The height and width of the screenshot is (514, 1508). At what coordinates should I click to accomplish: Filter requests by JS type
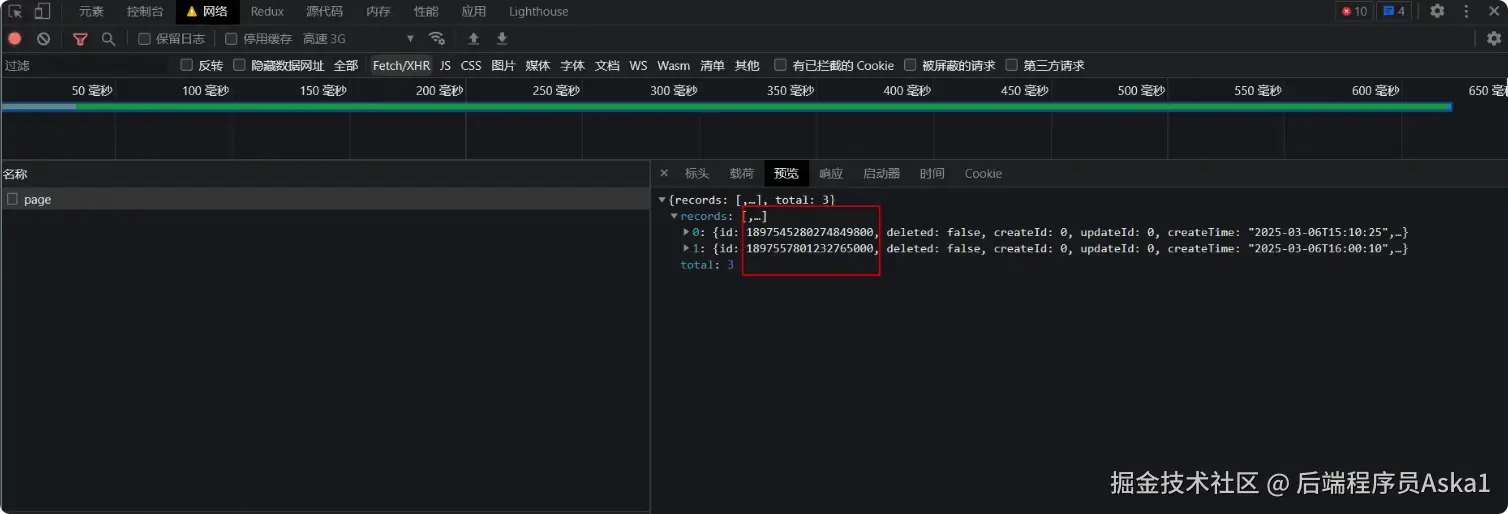click(x=445, y=65)
